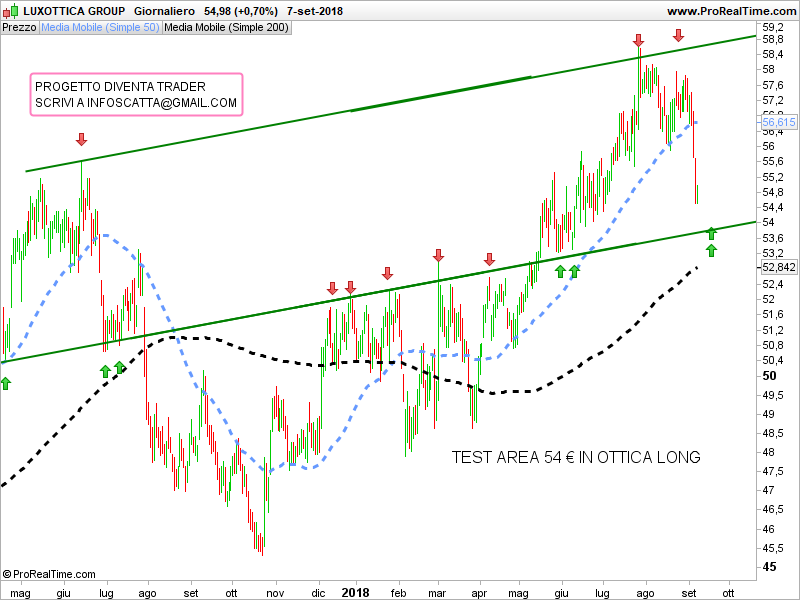Open the Prezzo tab
Screen dimensions: 800x600
[x=19, y=27]
